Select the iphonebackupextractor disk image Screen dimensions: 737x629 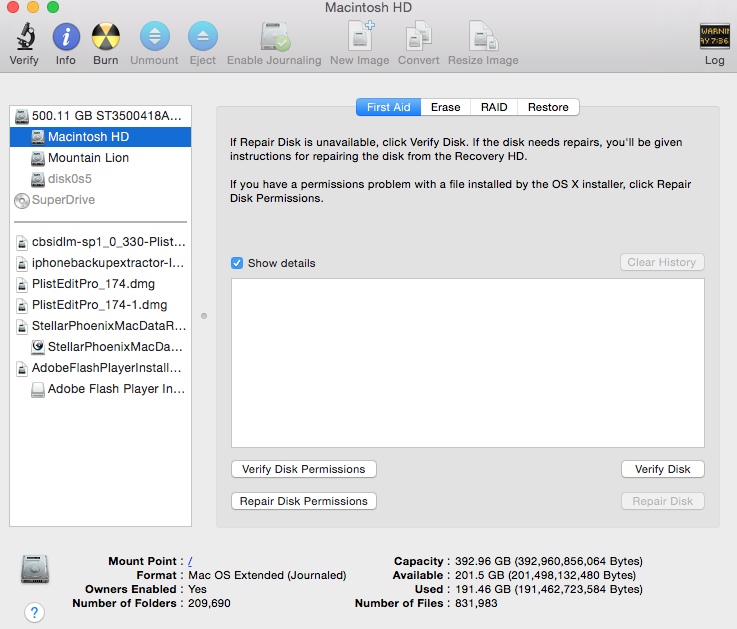[x=101, y=263]
